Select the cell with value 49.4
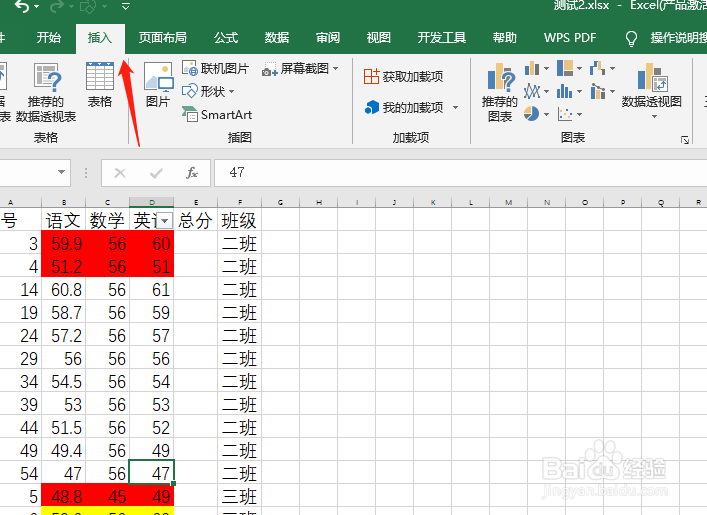Screen dimensions: 707x515 [x=63, y=450]
